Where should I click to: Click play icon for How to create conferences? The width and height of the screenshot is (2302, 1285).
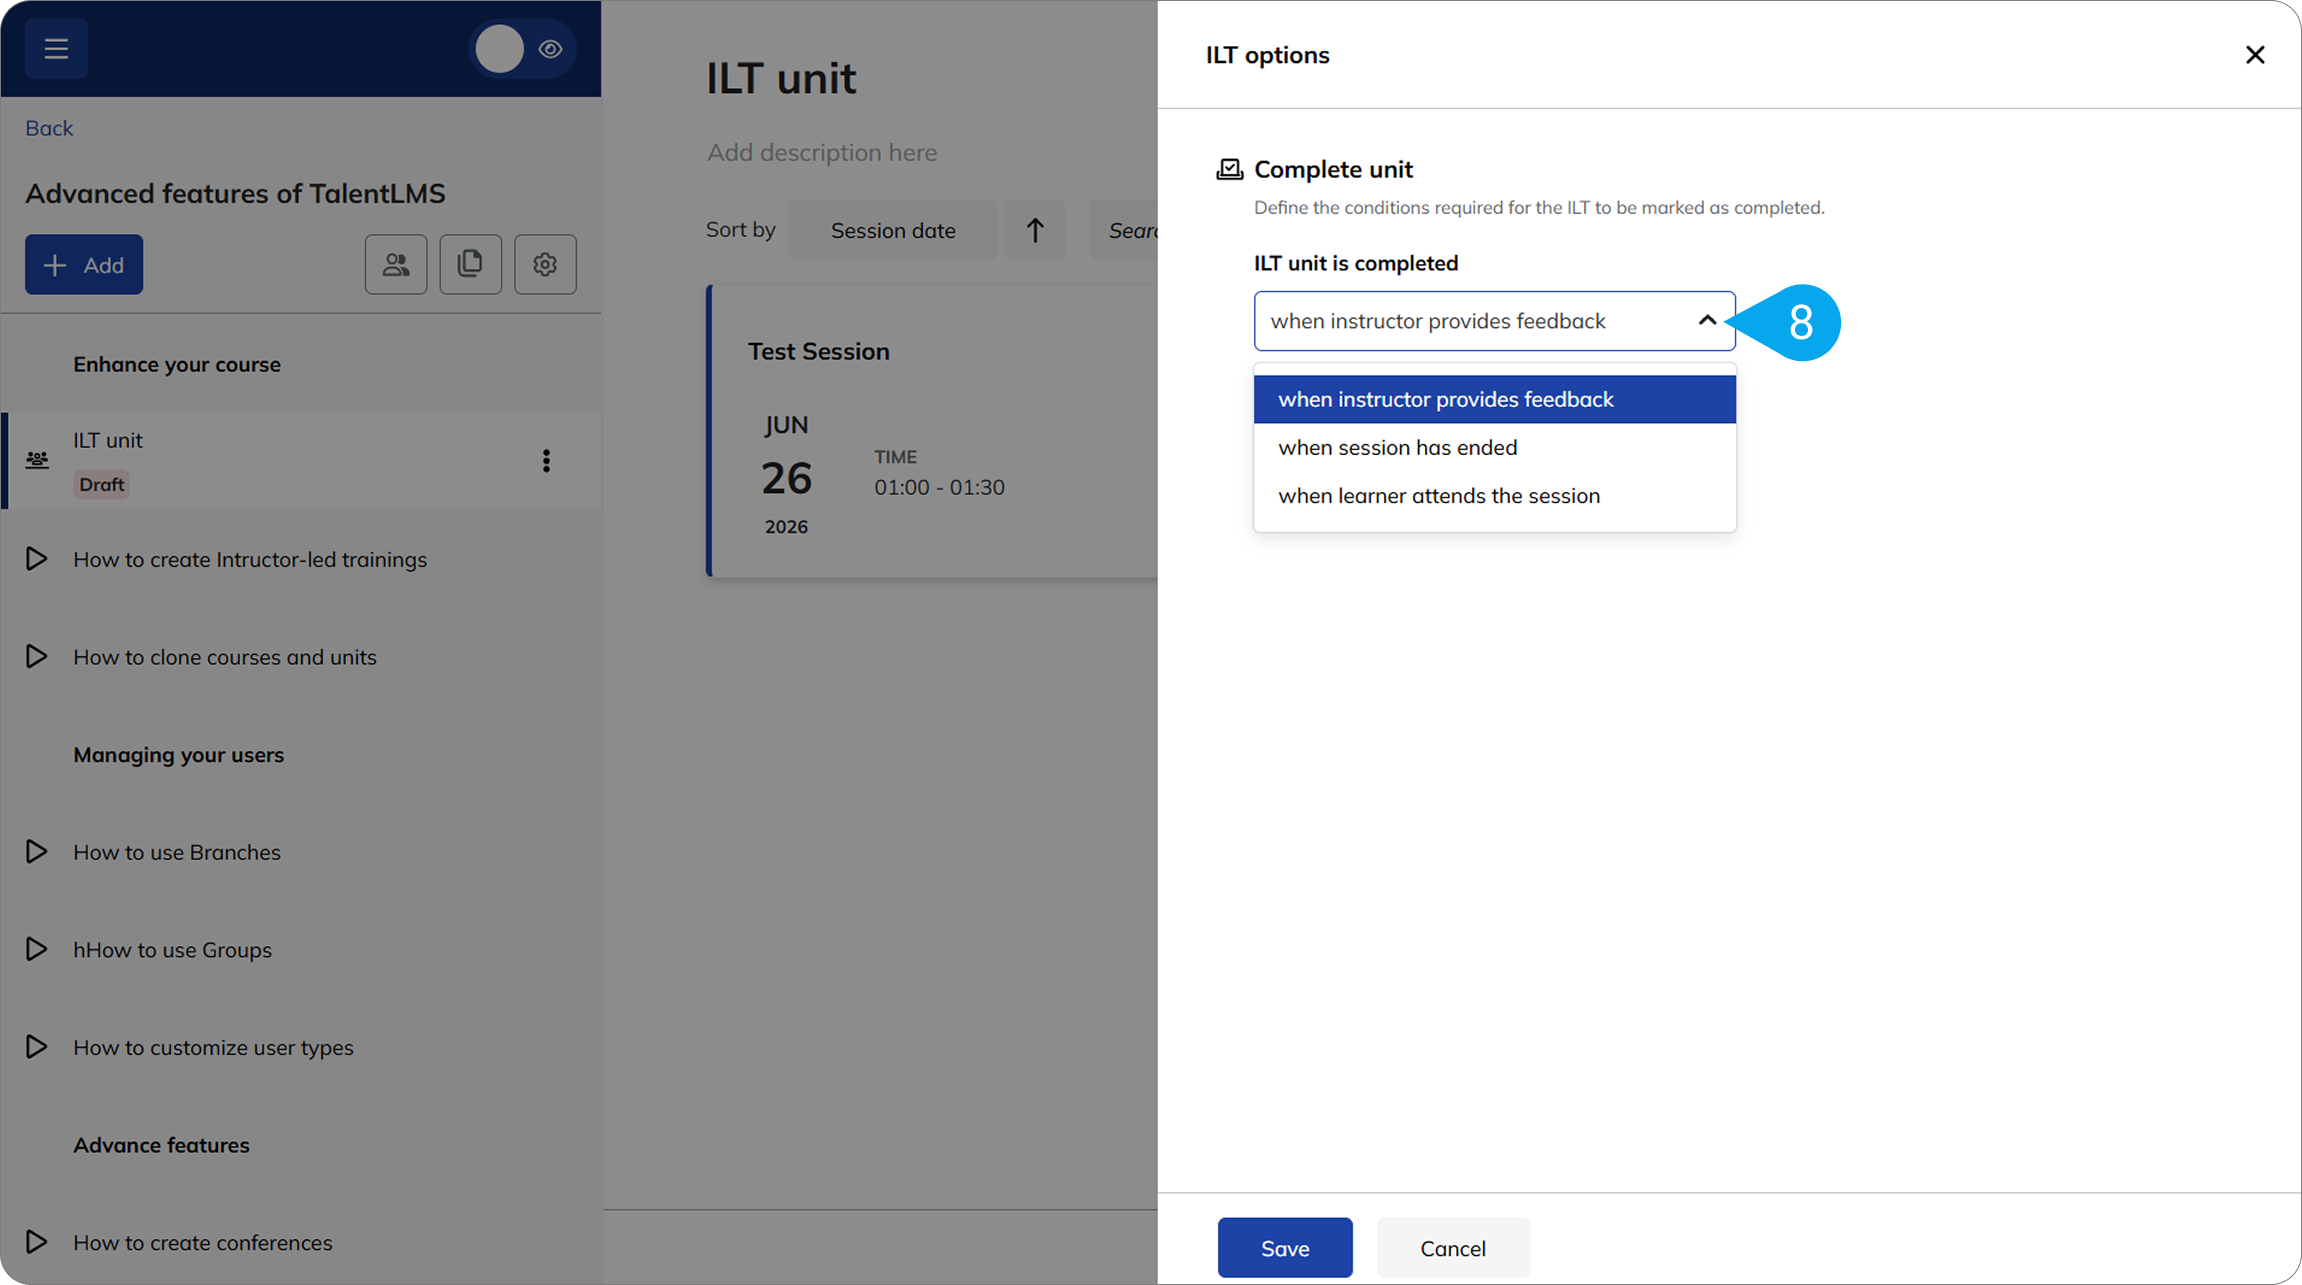click(x=36, y=1241)
